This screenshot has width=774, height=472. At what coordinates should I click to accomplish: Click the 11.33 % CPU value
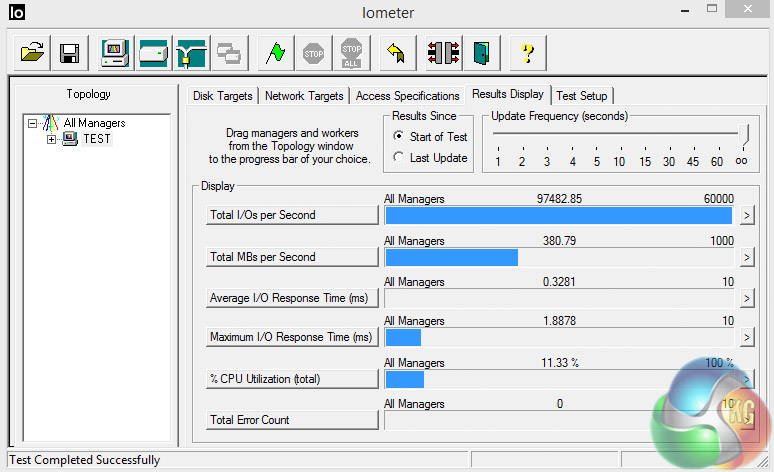pos(560,363)
